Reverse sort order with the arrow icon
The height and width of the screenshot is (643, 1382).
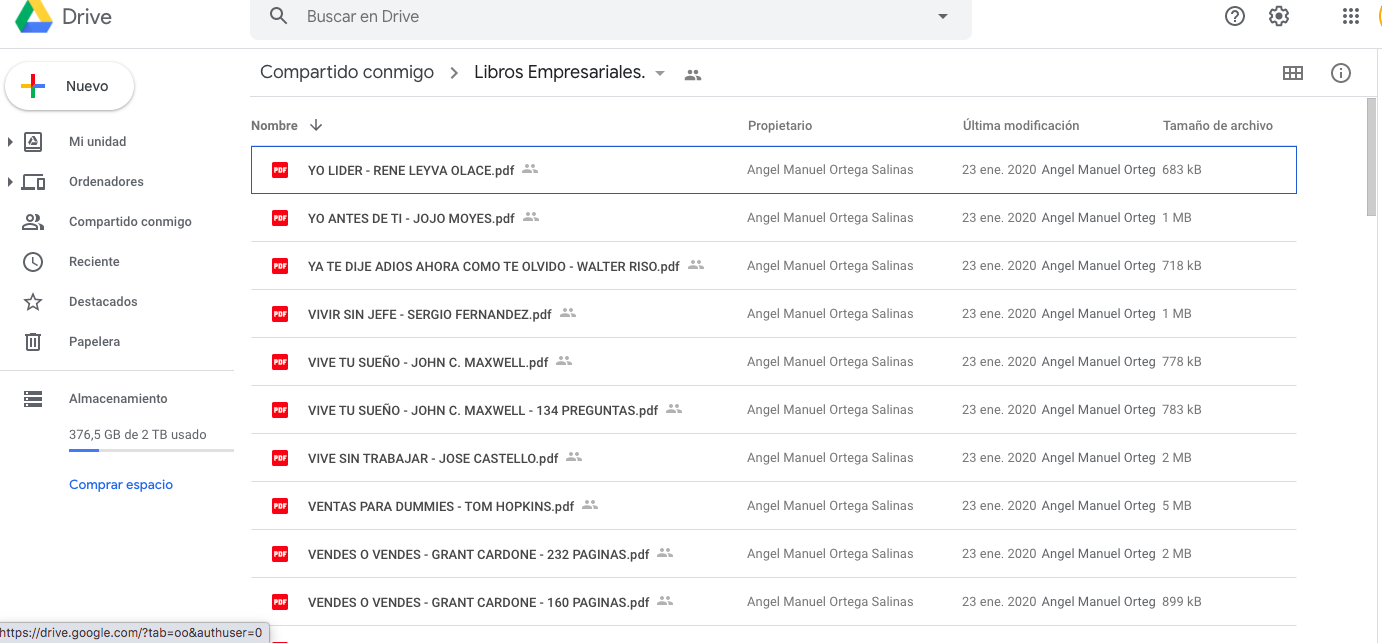click(x=316, y=125)
